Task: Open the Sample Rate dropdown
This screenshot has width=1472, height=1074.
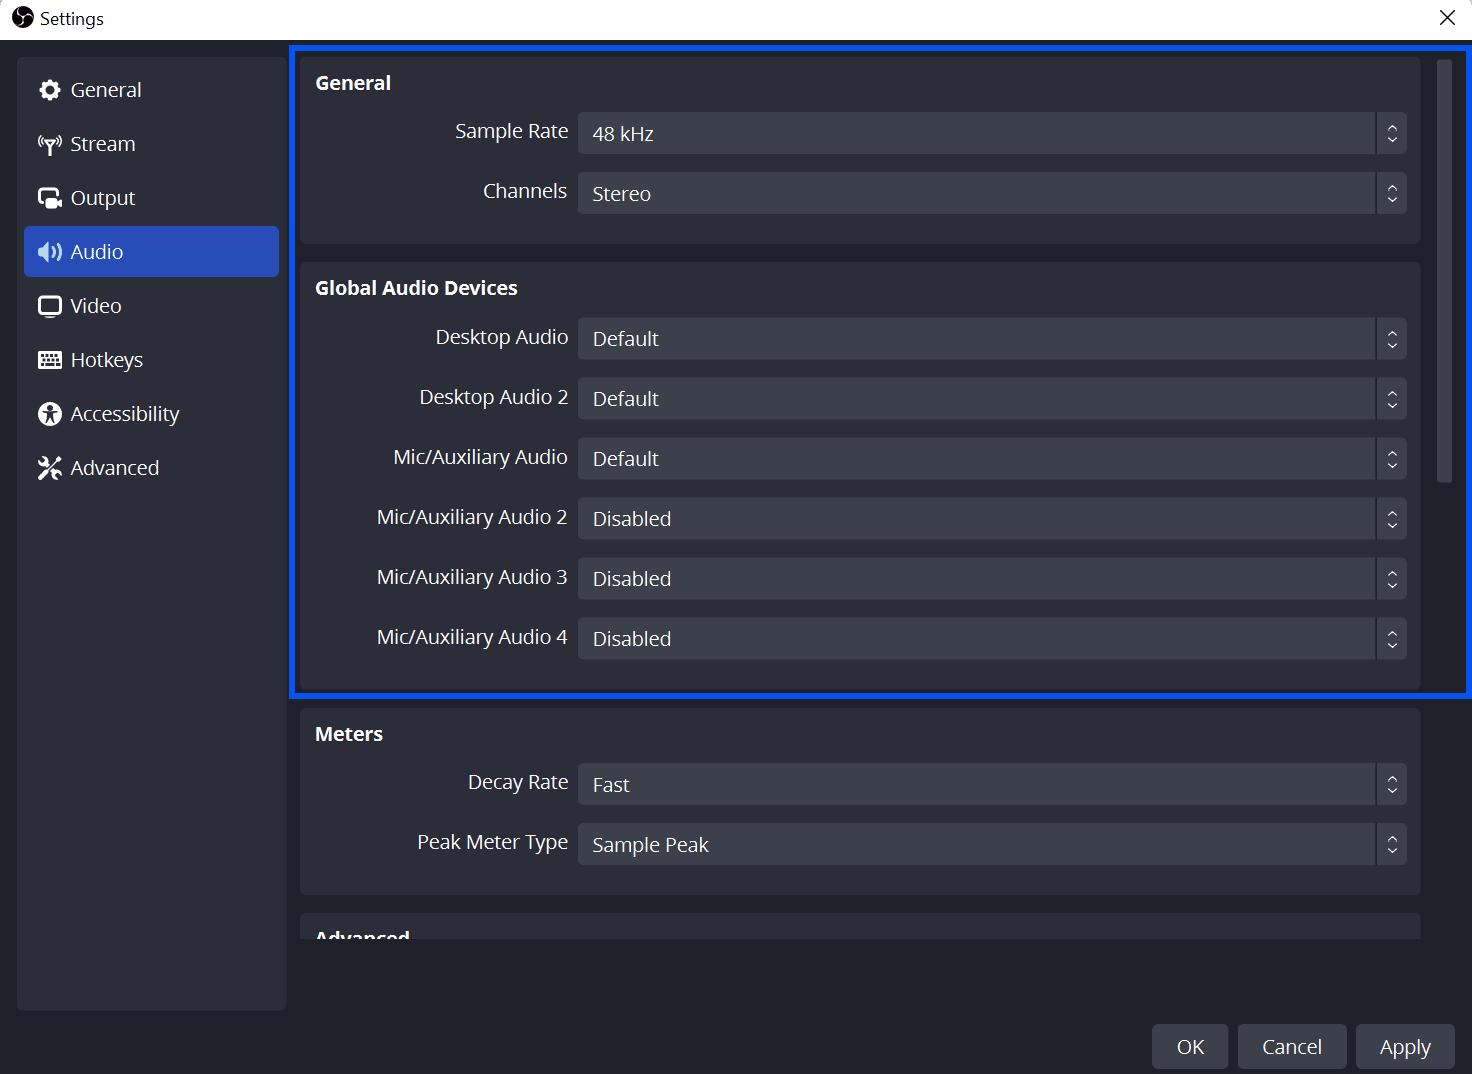Action: (x=992, y=133)
